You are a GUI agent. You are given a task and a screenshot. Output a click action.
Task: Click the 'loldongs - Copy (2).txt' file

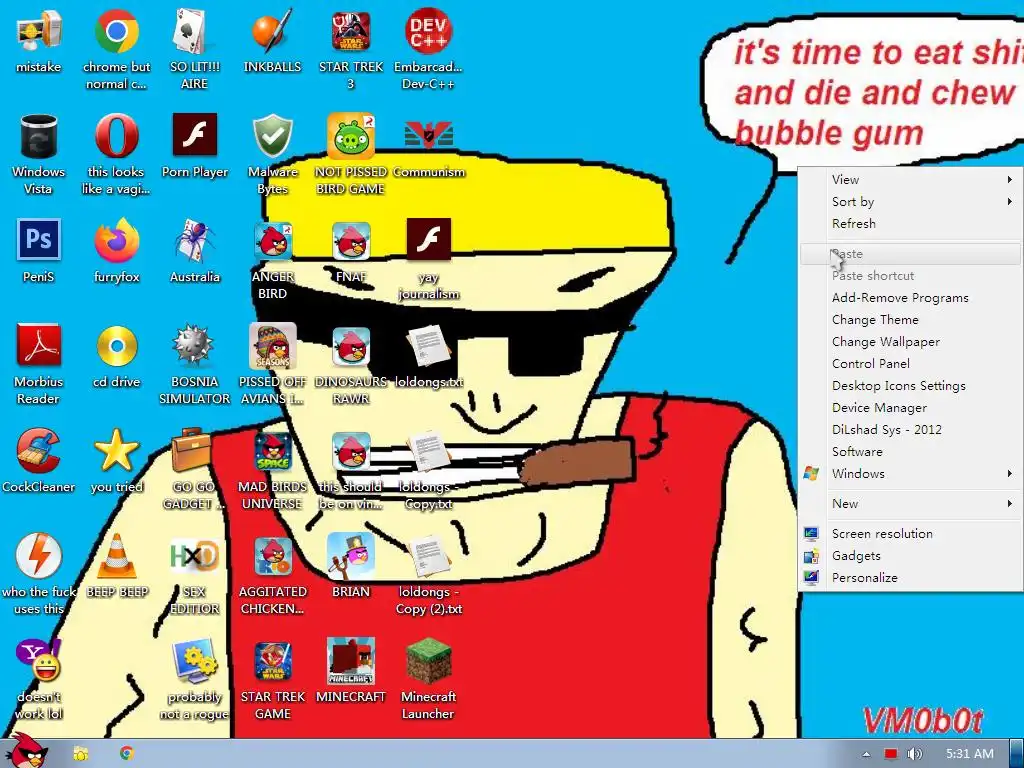point(428,575)
